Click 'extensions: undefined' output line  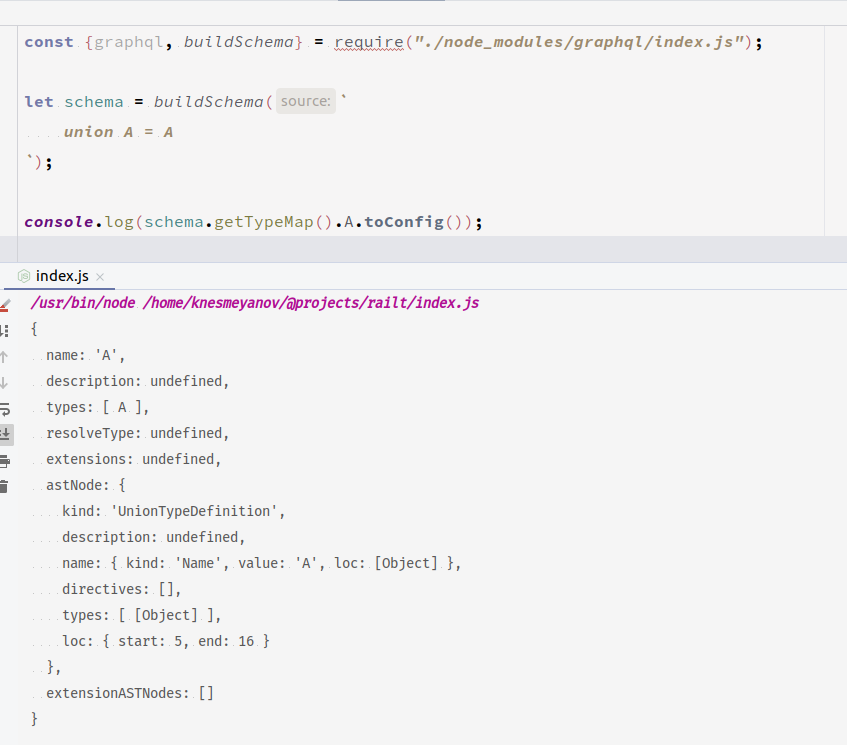click(133, 459)
